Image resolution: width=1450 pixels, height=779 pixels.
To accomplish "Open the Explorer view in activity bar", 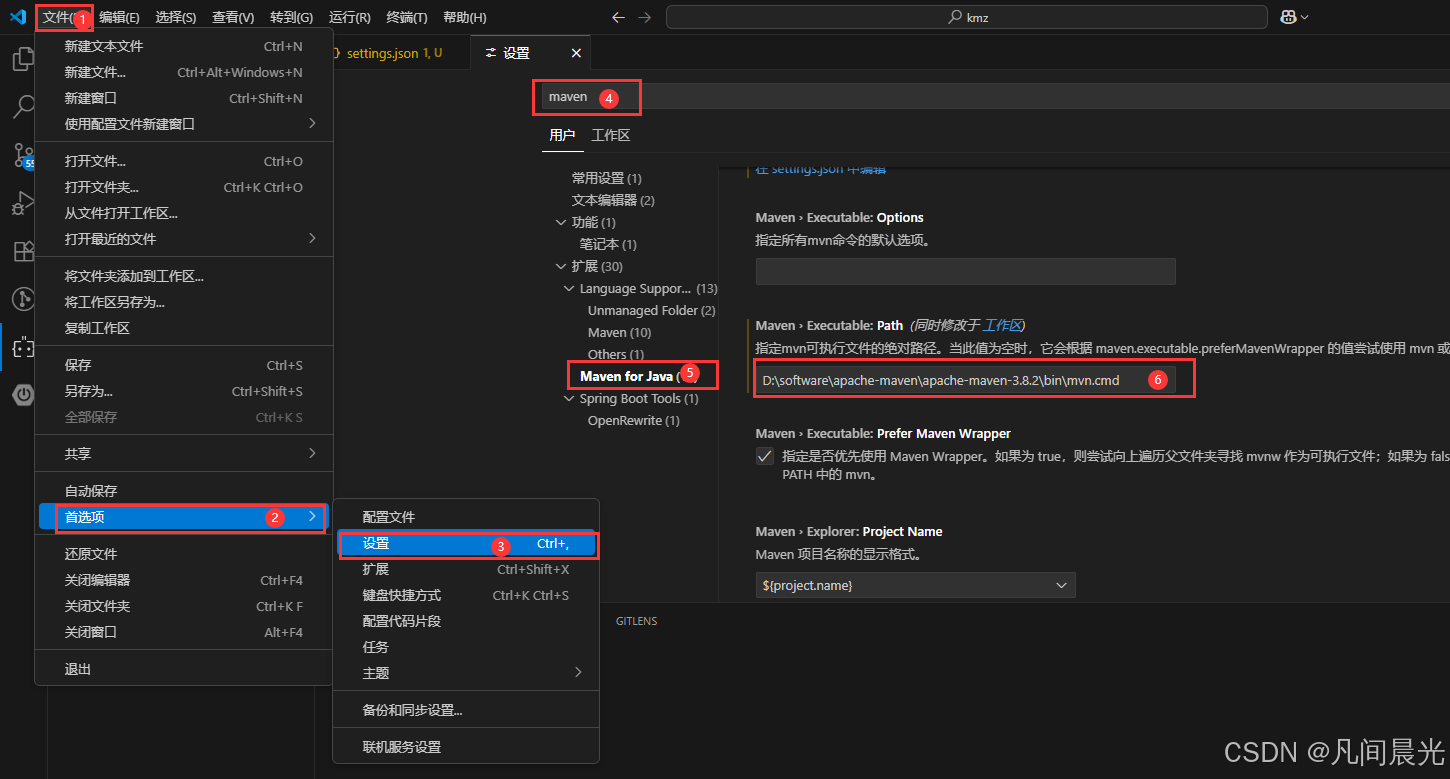I will (x=23, y=60).
